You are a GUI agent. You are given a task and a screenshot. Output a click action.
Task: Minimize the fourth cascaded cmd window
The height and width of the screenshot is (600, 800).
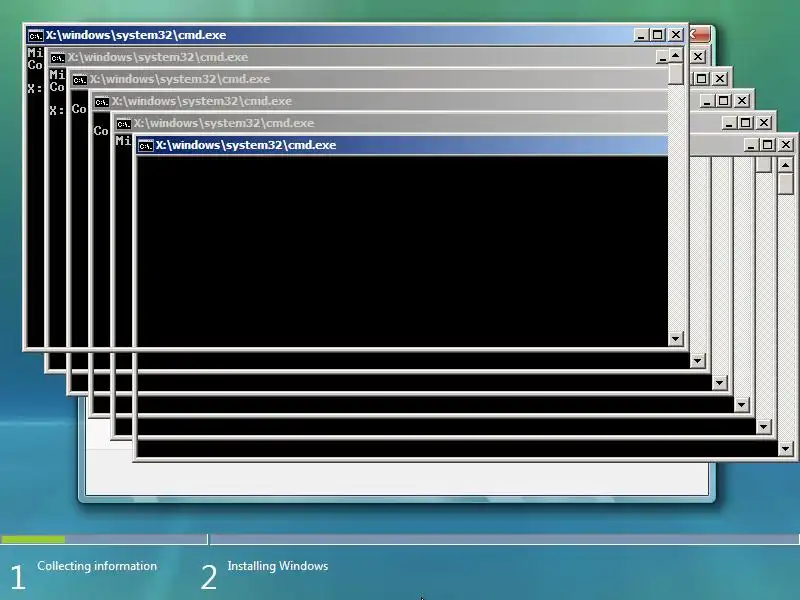coord(707,101)
